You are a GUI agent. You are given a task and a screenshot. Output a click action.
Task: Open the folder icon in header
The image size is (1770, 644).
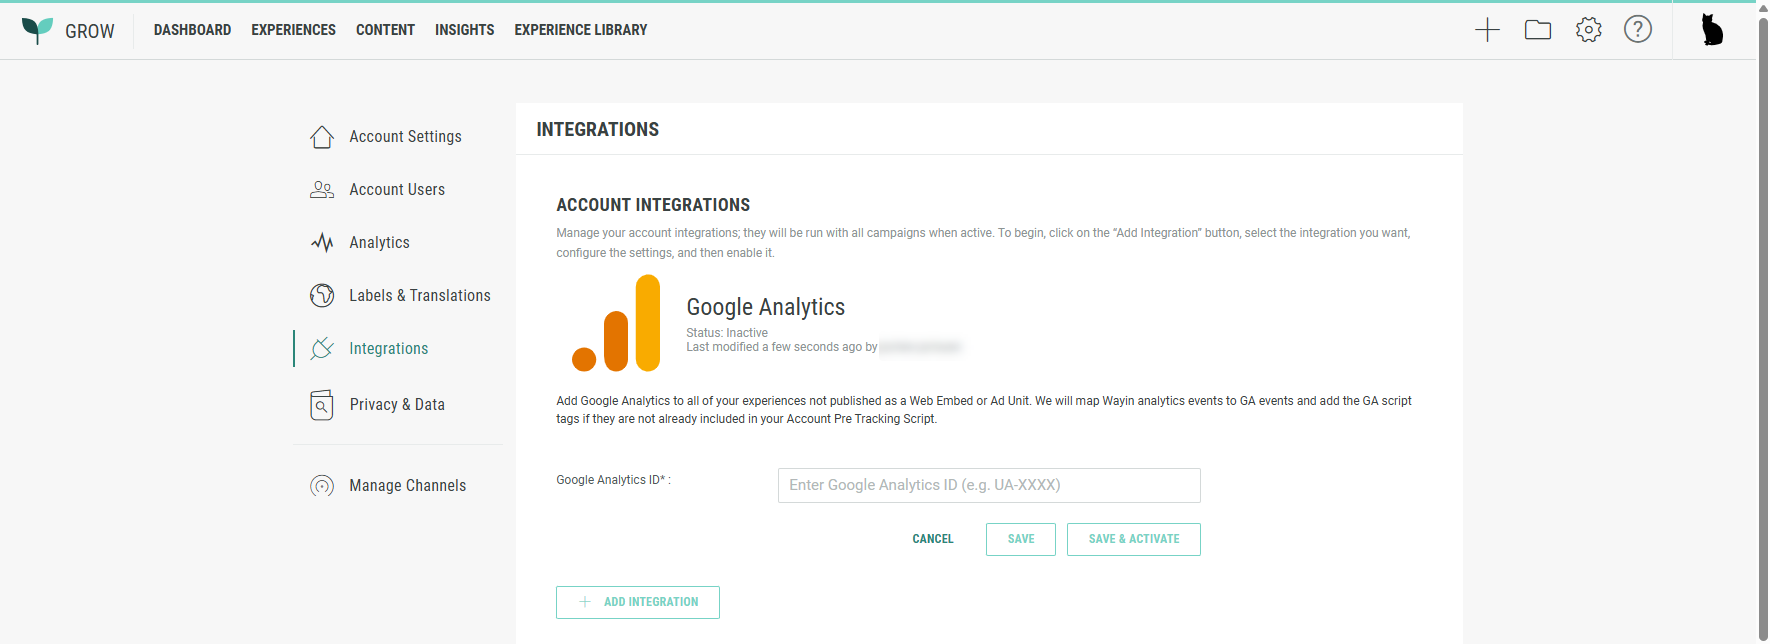coord(1537,30)
